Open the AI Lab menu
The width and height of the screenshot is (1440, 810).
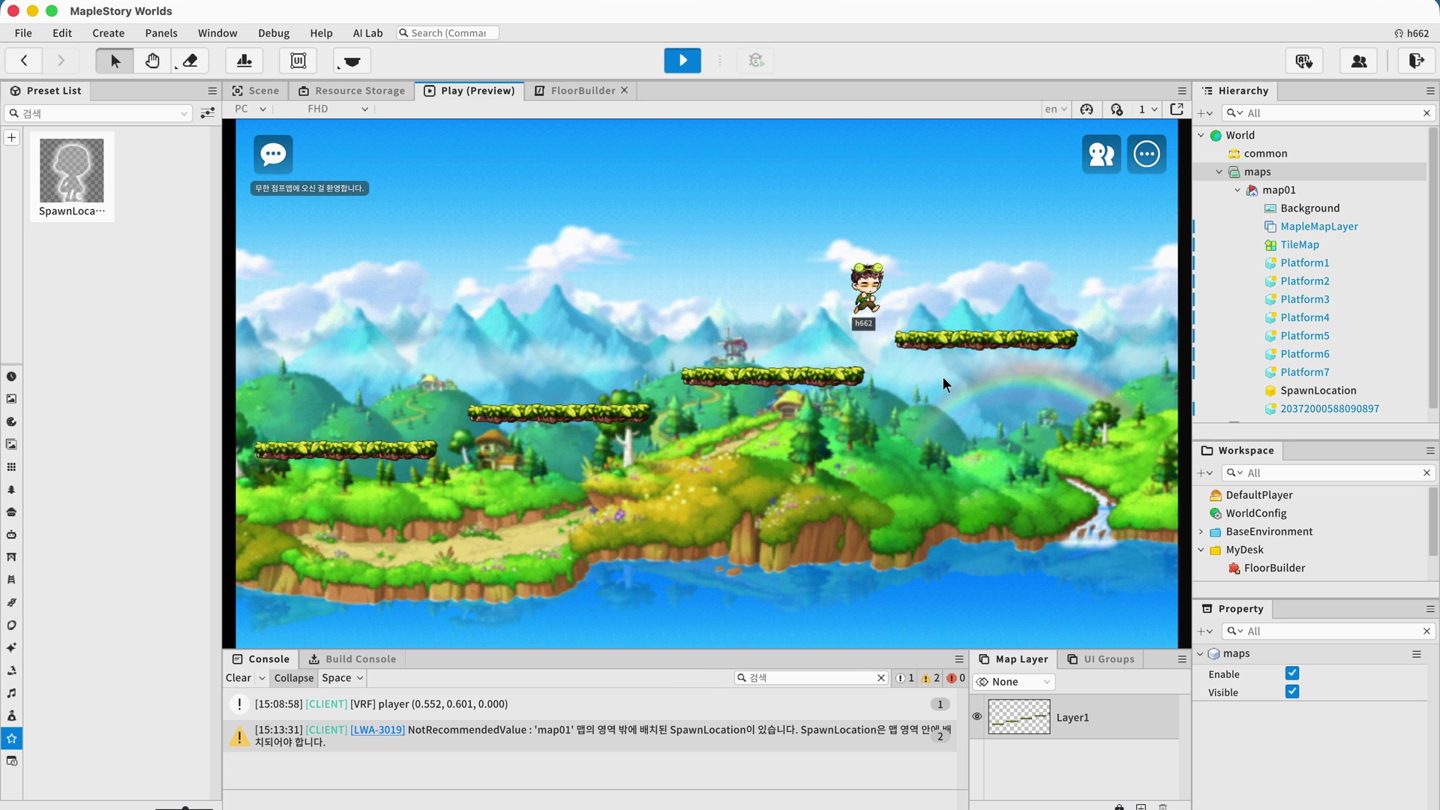[367, 33]
